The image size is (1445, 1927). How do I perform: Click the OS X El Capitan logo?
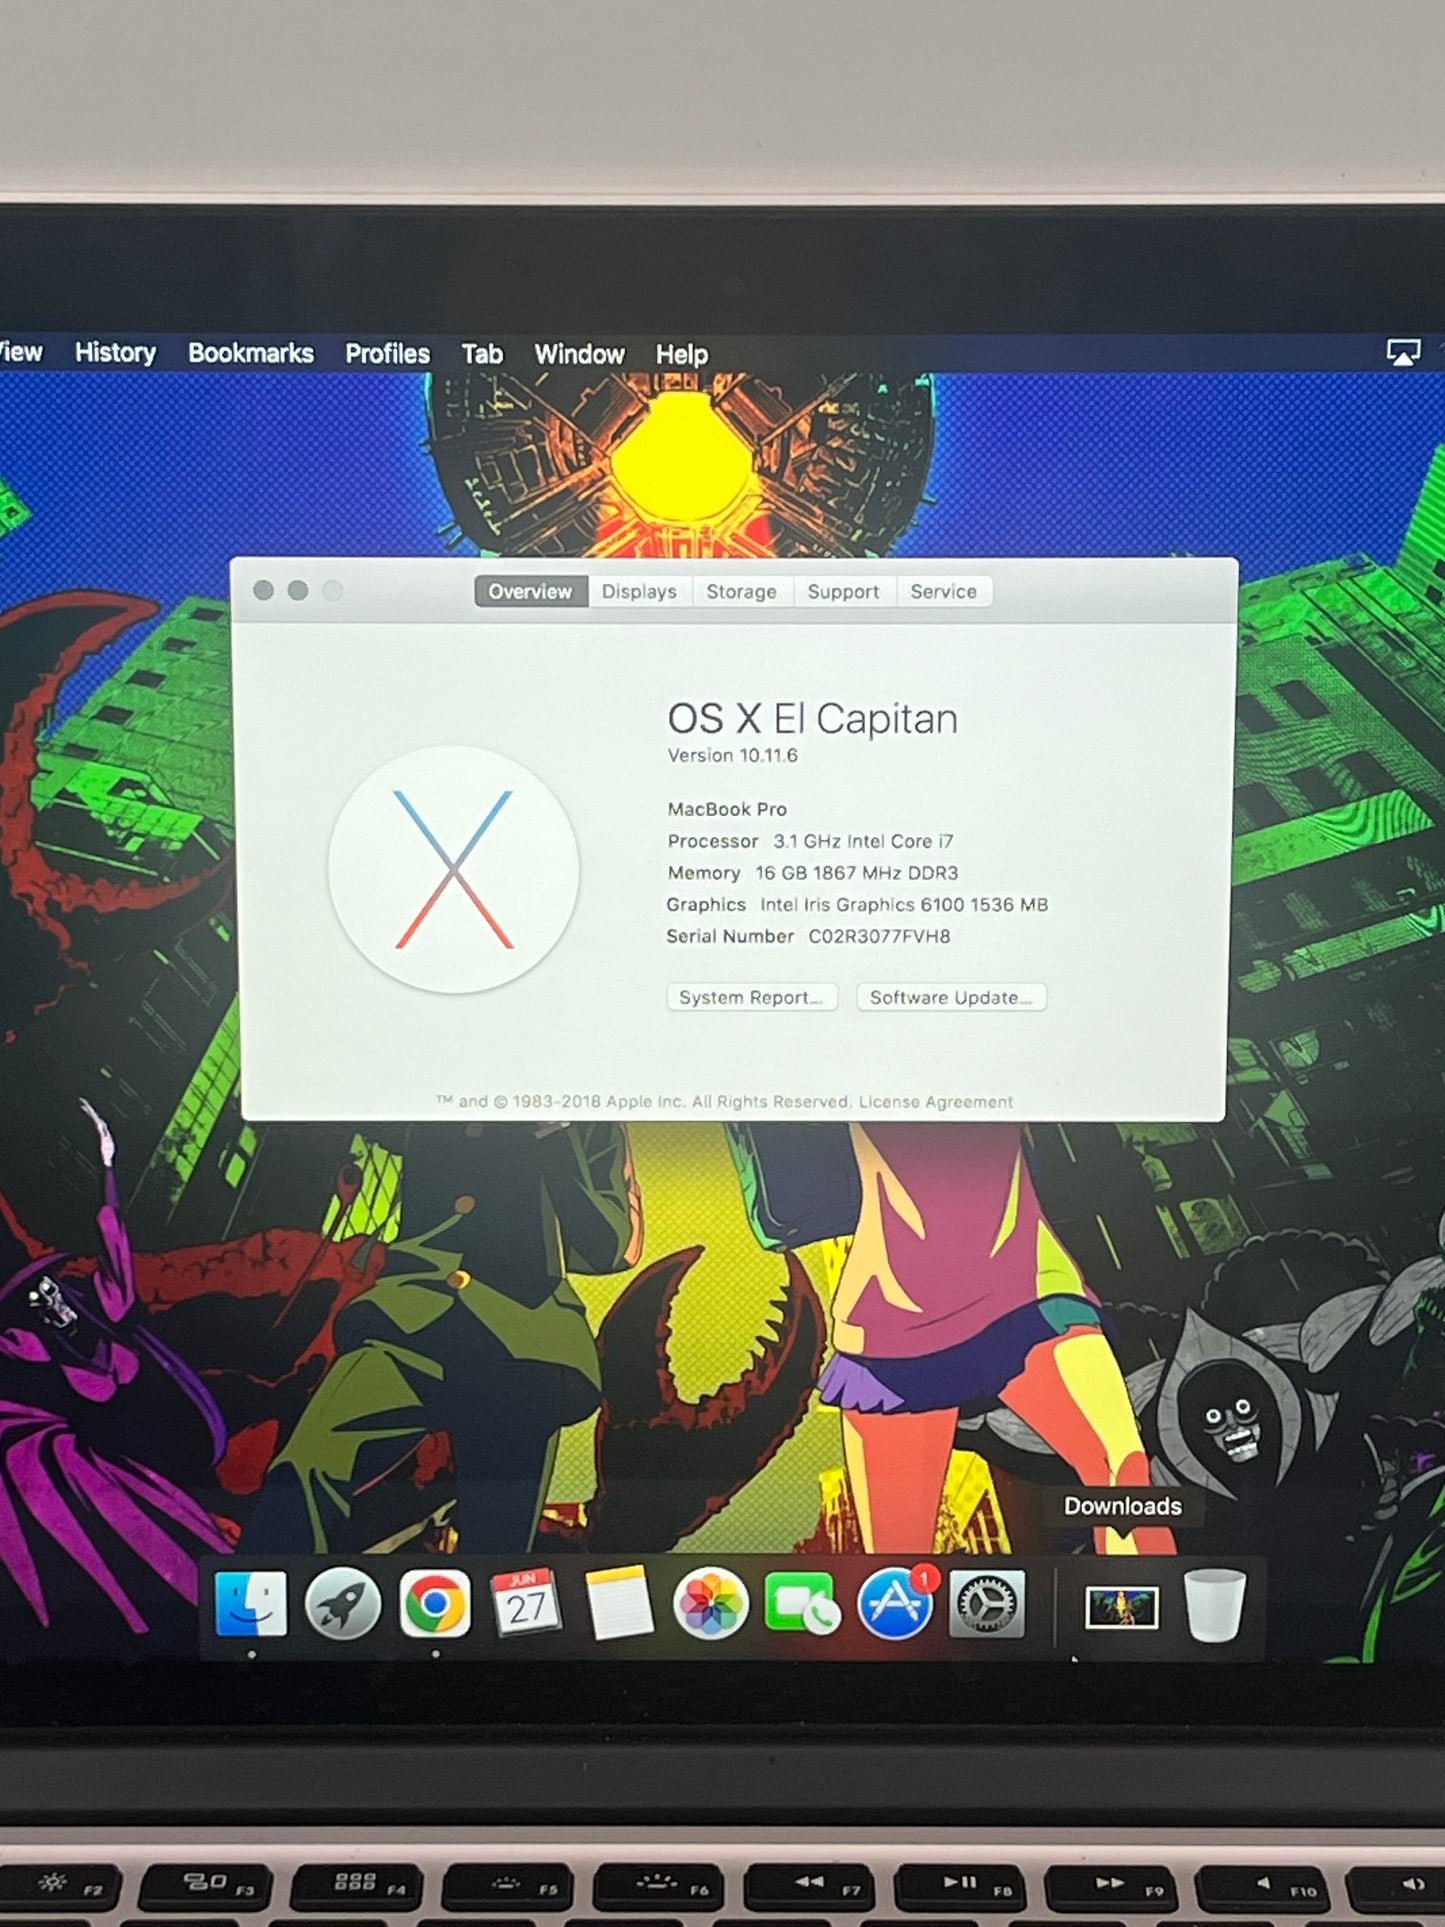pos(454,869)
